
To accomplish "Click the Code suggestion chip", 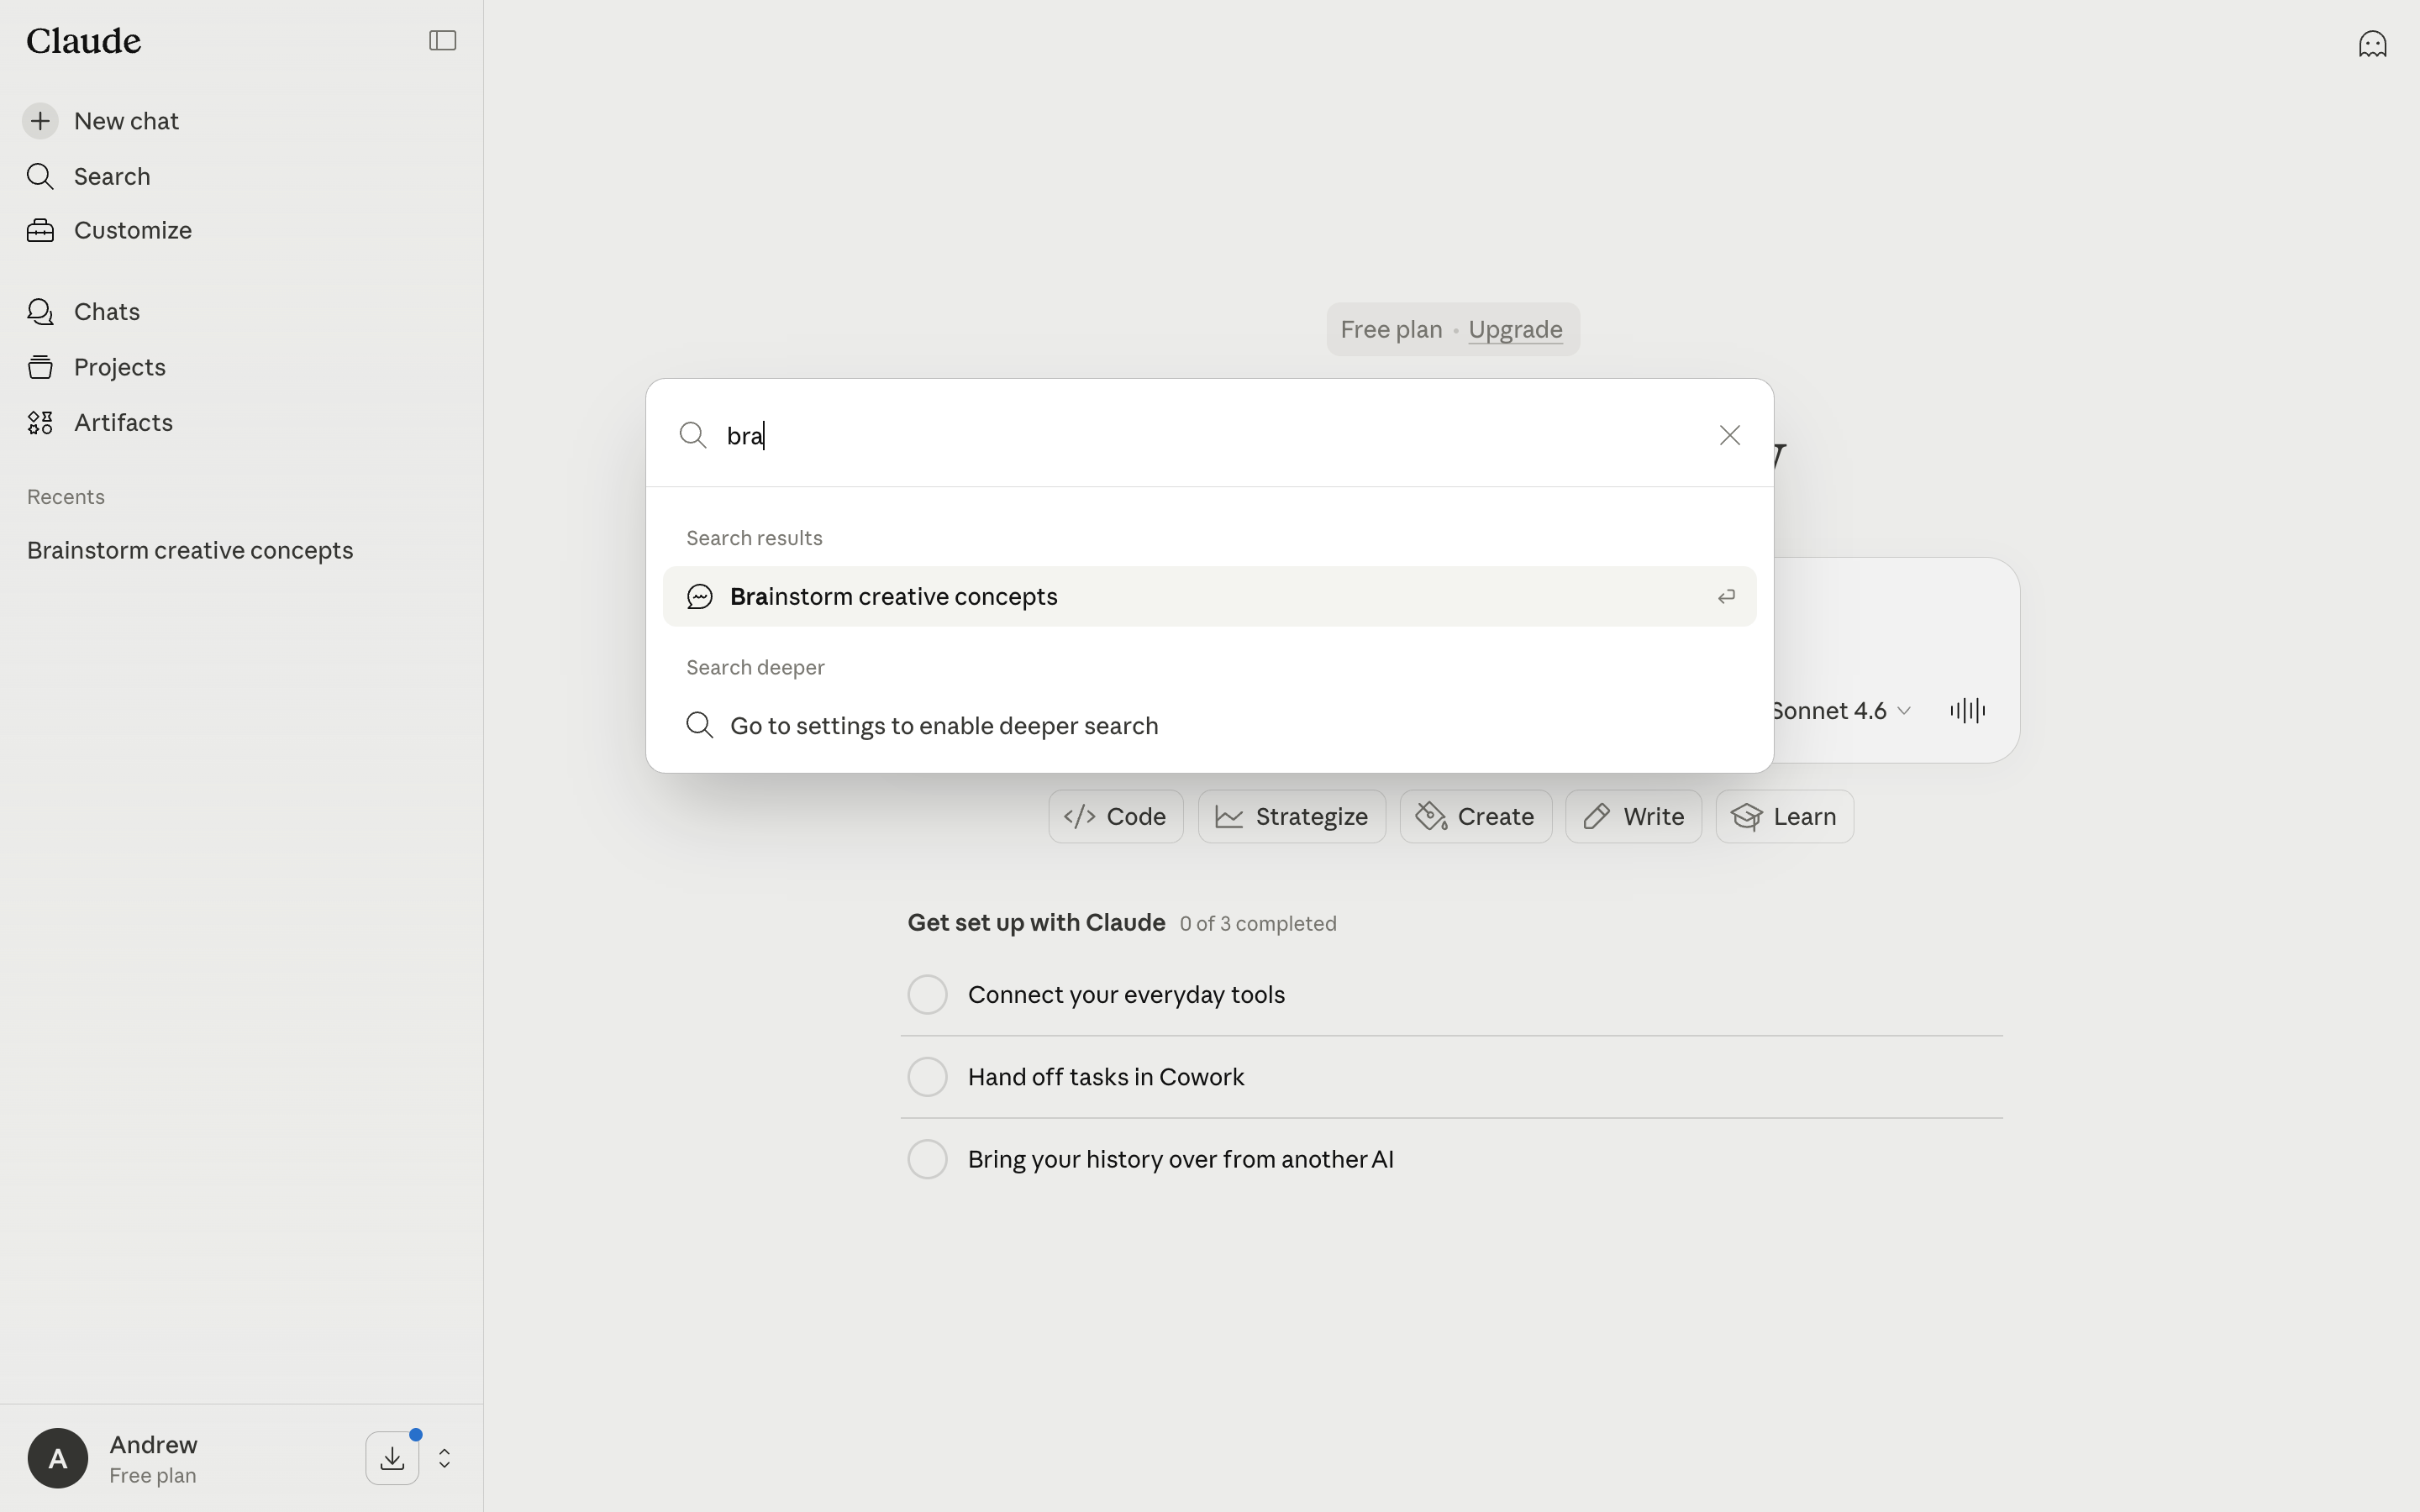I will point(1115,816).
